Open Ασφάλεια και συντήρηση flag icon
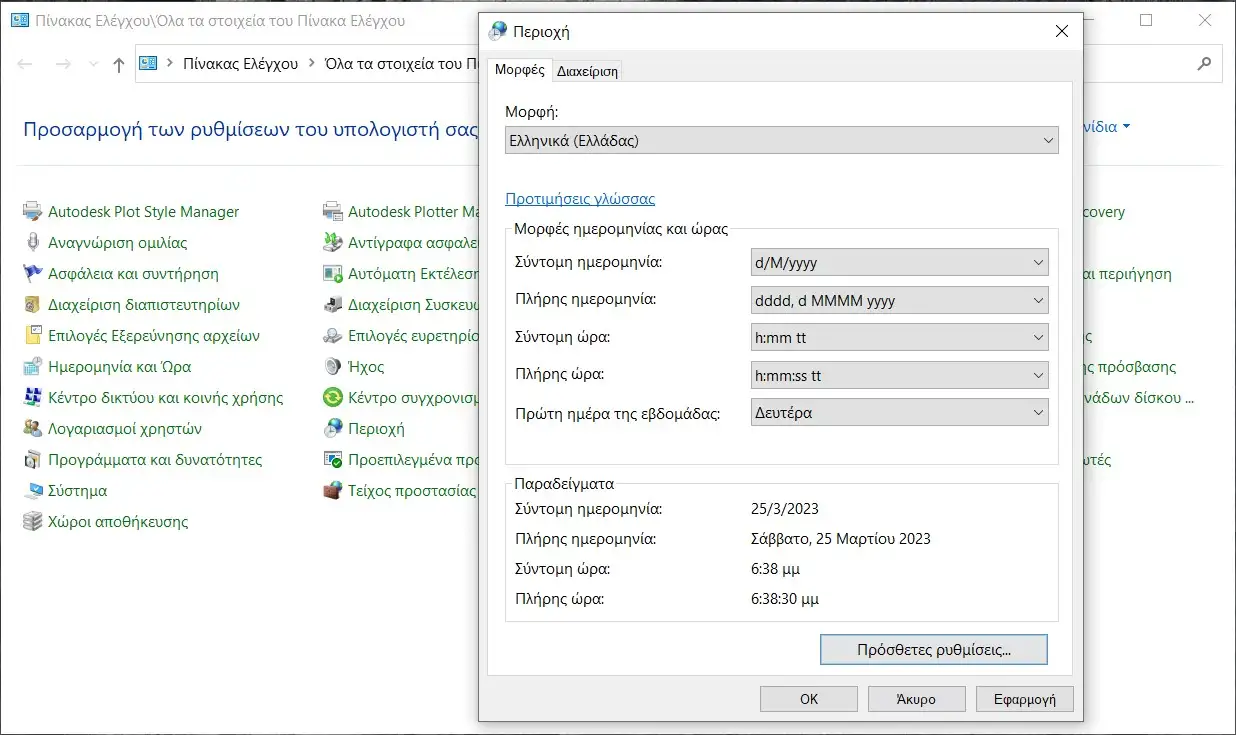 (x=33, y=274)
